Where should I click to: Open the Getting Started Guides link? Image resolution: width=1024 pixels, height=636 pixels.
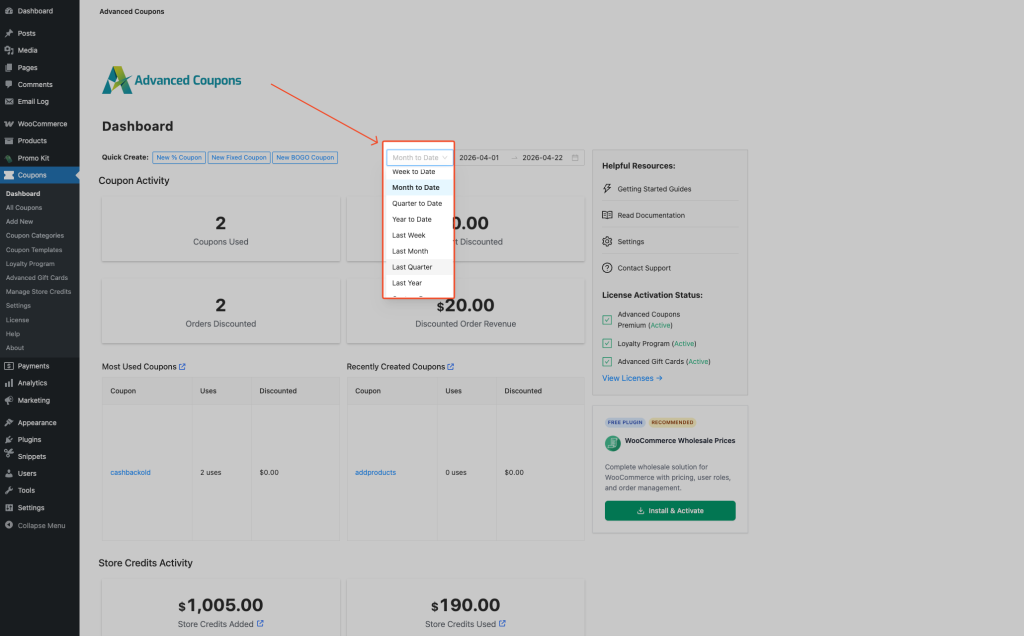pyautogui.click(x=654, y=189)
